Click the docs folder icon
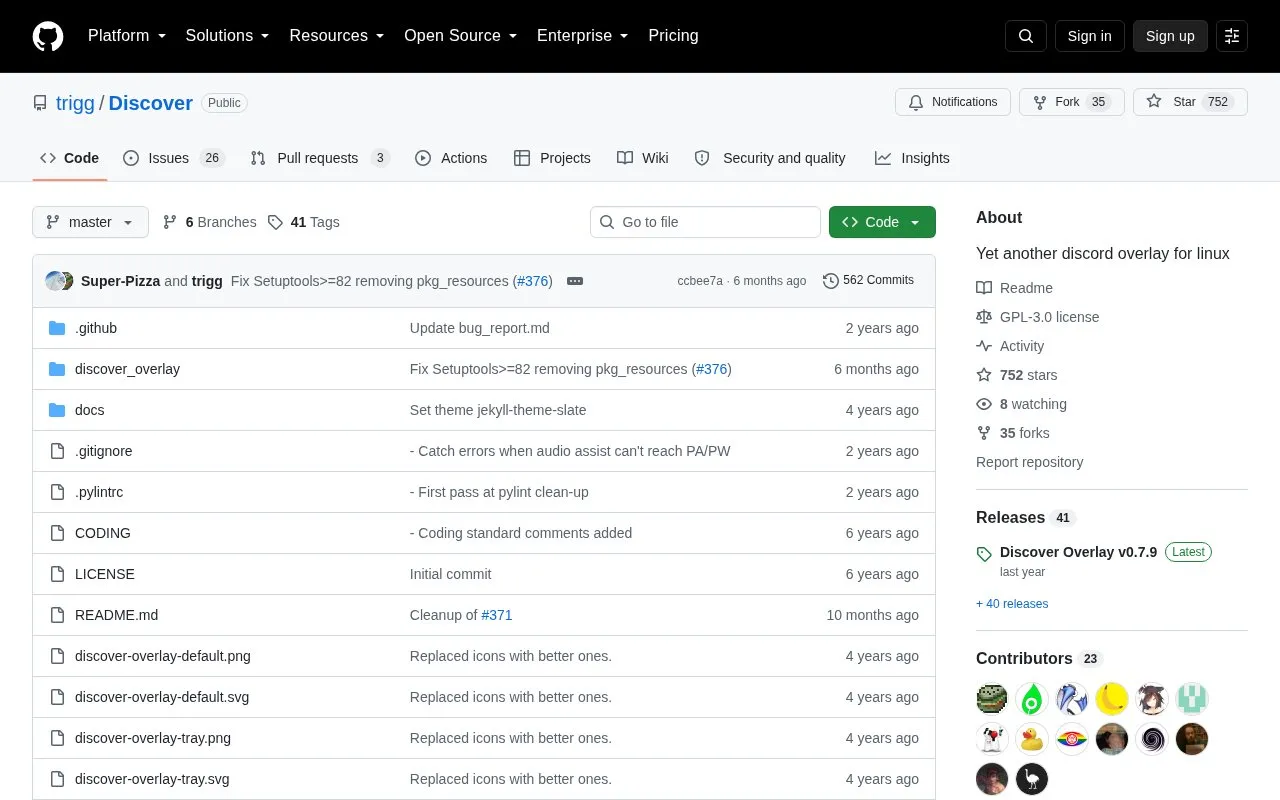 pos(57,410)
